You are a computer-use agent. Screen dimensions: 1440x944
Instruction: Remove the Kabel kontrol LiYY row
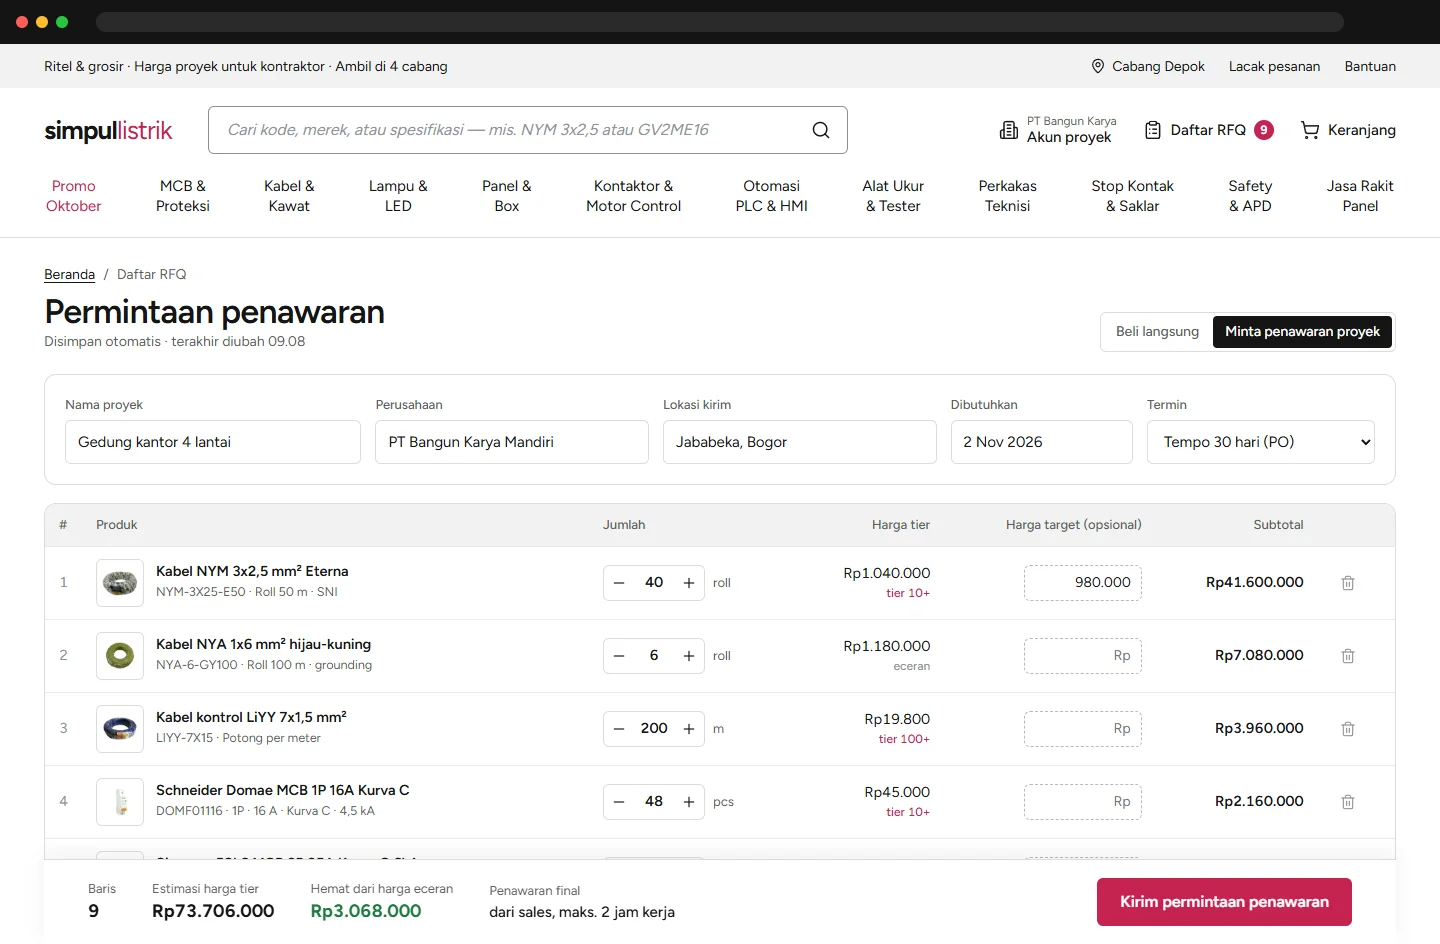tap(1348, 729)
